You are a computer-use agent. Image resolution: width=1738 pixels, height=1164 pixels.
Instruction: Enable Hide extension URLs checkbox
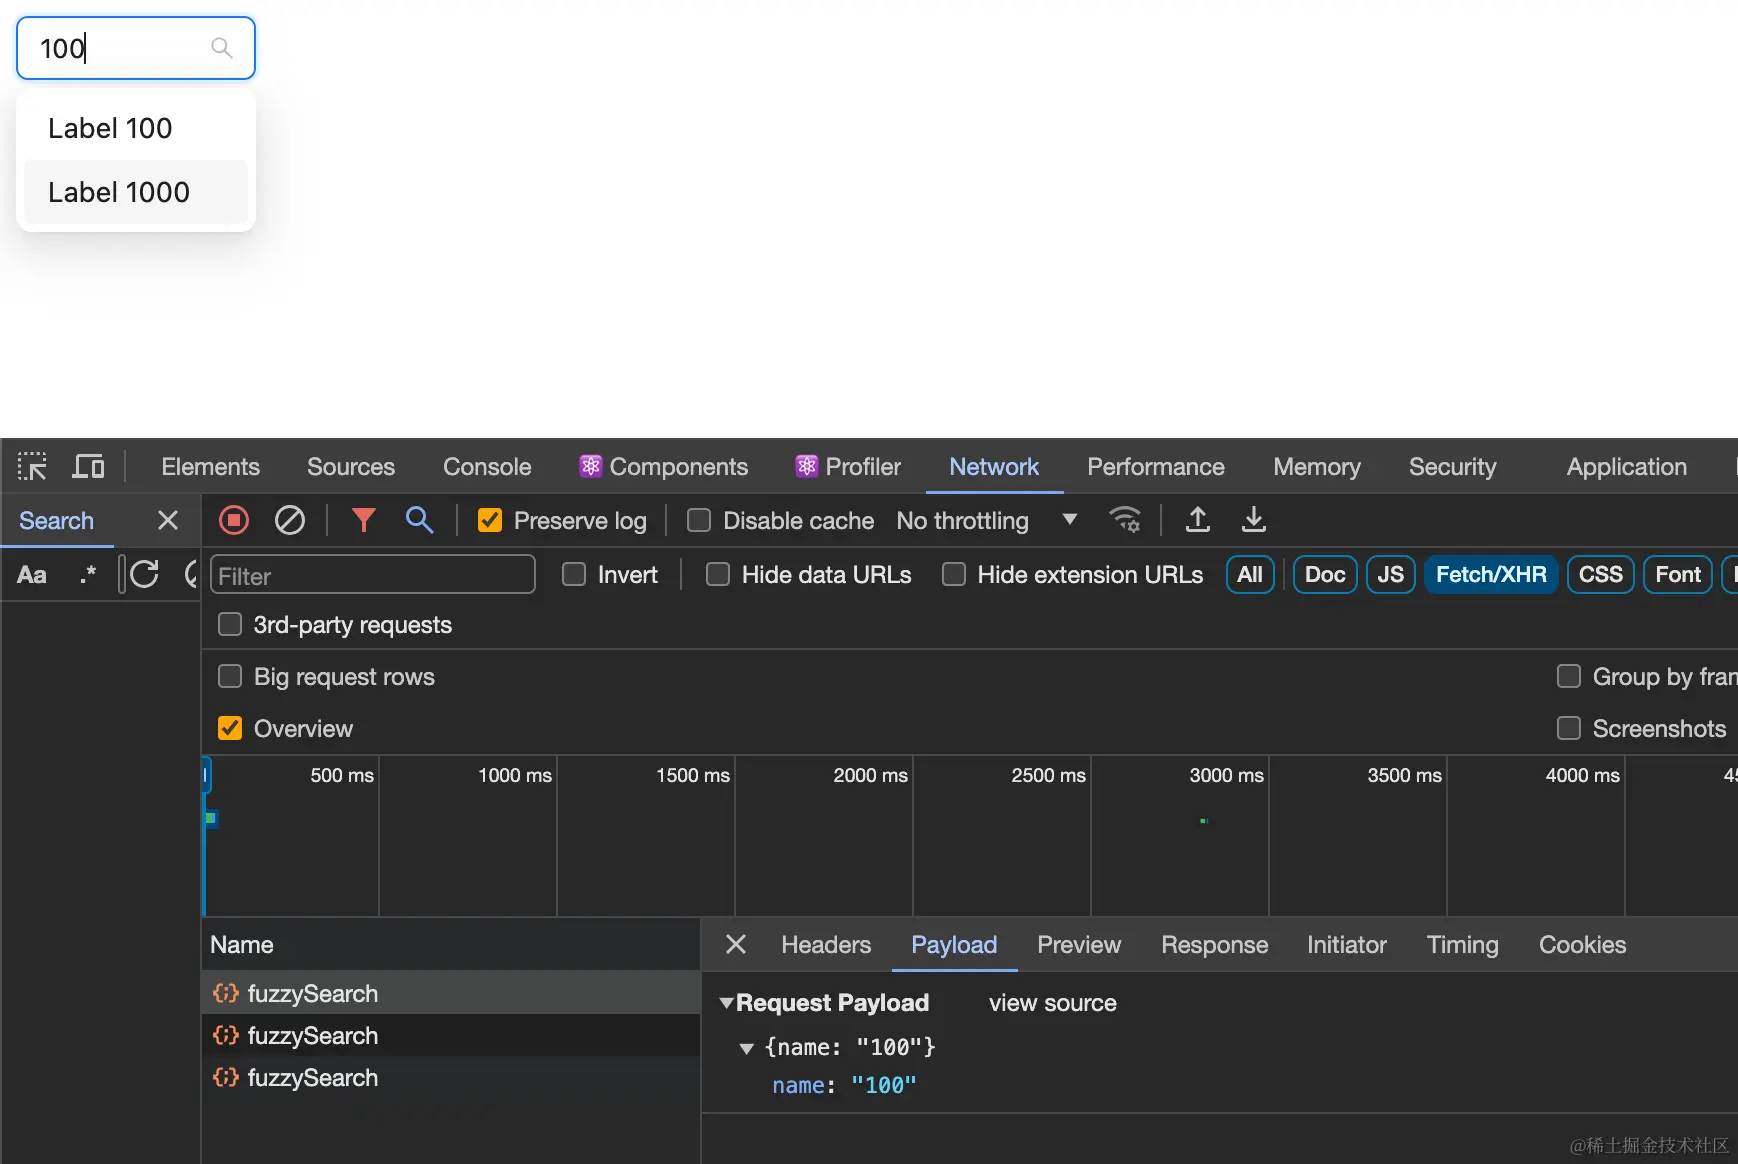pyautogui.click(x=954, y=574)
